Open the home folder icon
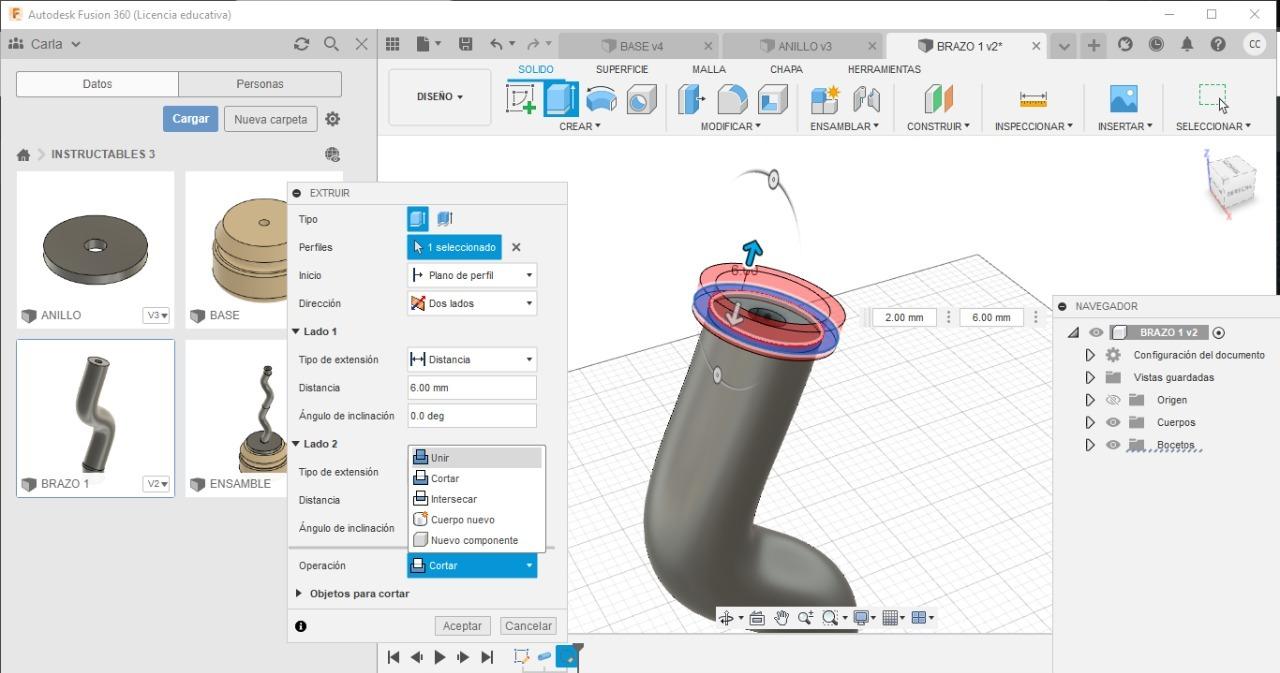Viewport: 1280px width, 673px height. [x=23, y=155]
